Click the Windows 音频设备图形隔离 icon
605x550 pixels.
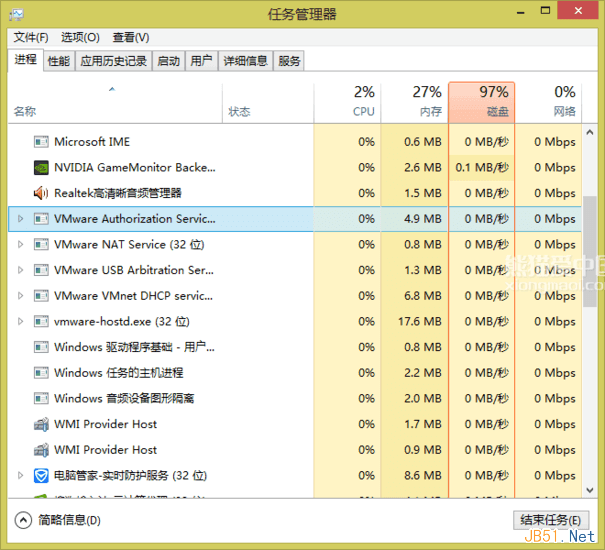tap(41, 398)
